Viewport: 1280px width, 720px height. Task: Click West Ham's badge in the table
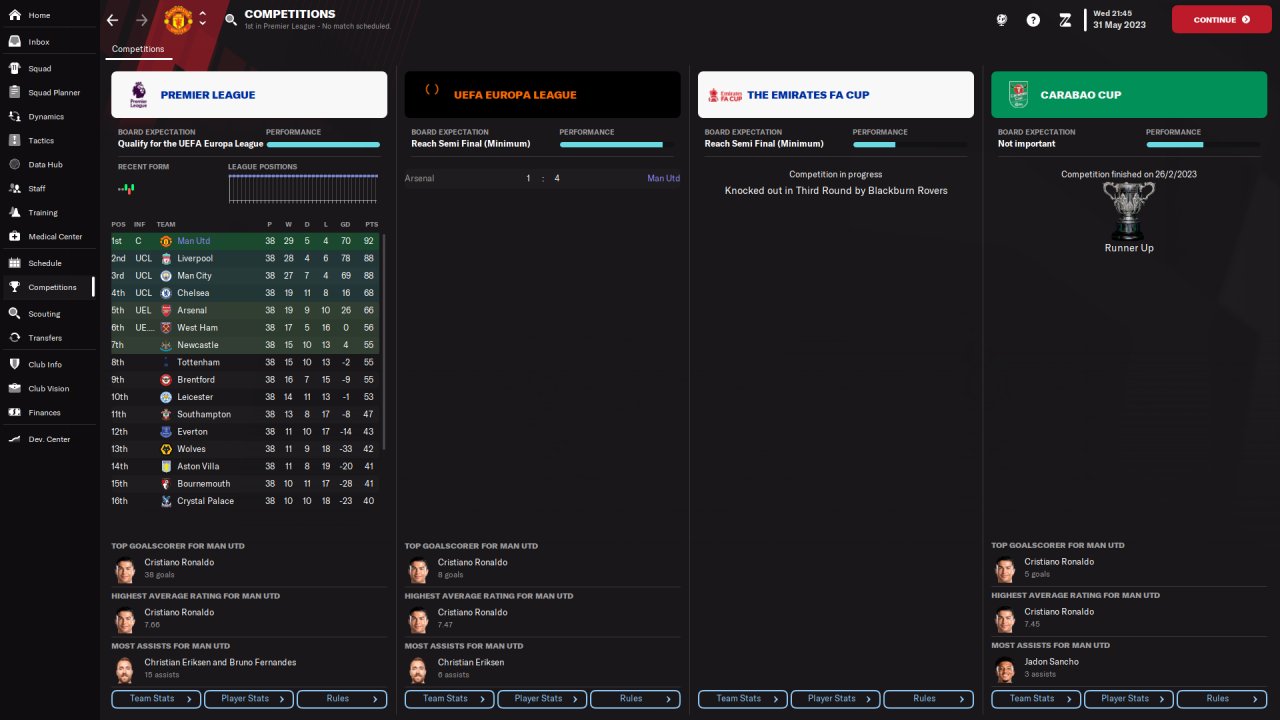166,328
